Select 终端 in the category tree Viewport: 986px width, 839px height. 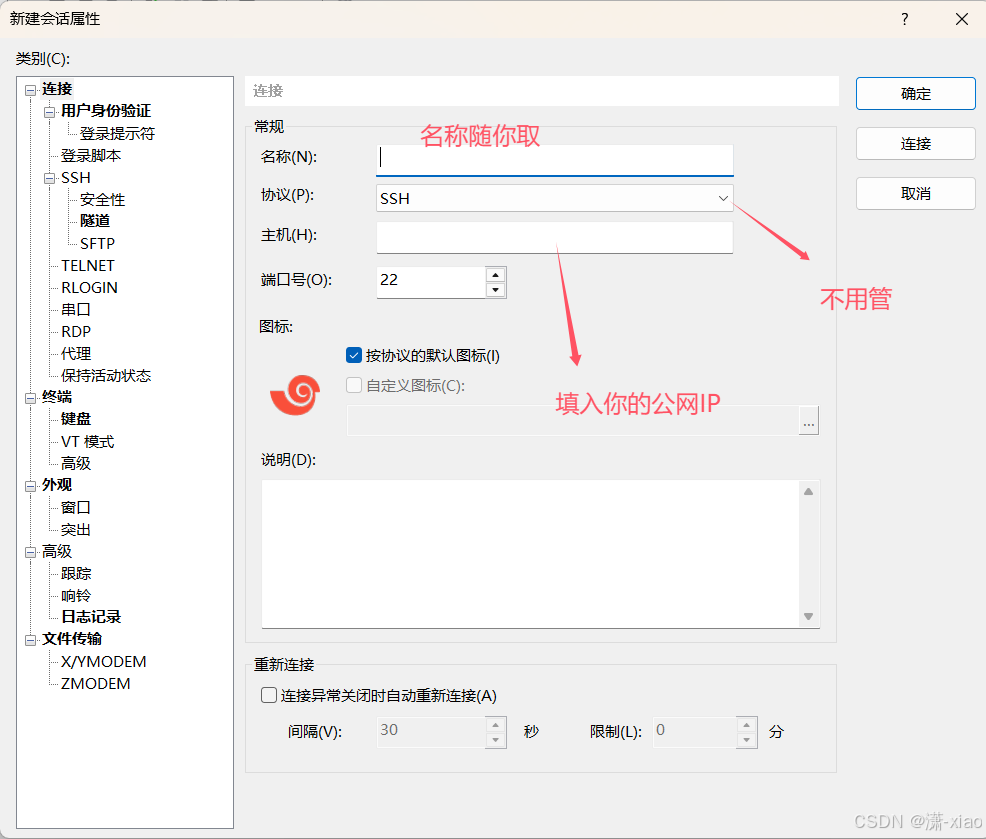coord(57,397)
